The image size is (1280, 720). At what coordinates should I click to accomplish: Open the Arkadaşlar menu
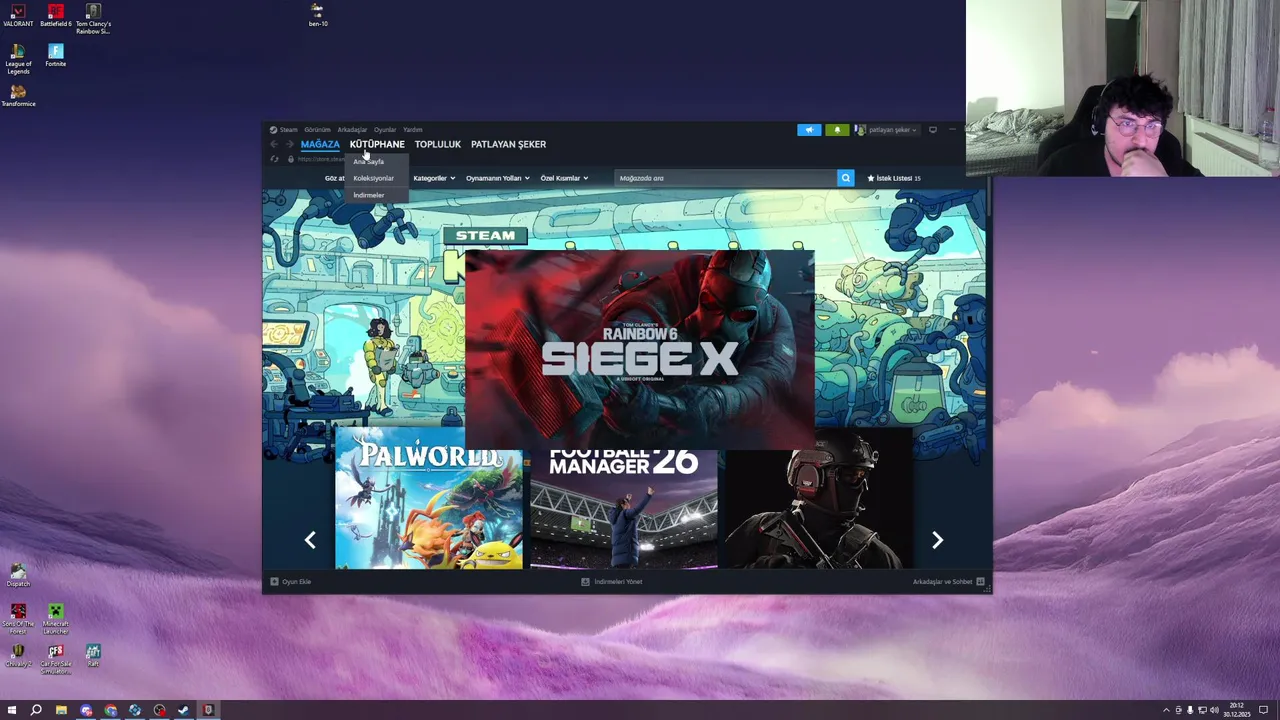click(x=352, y=130)
